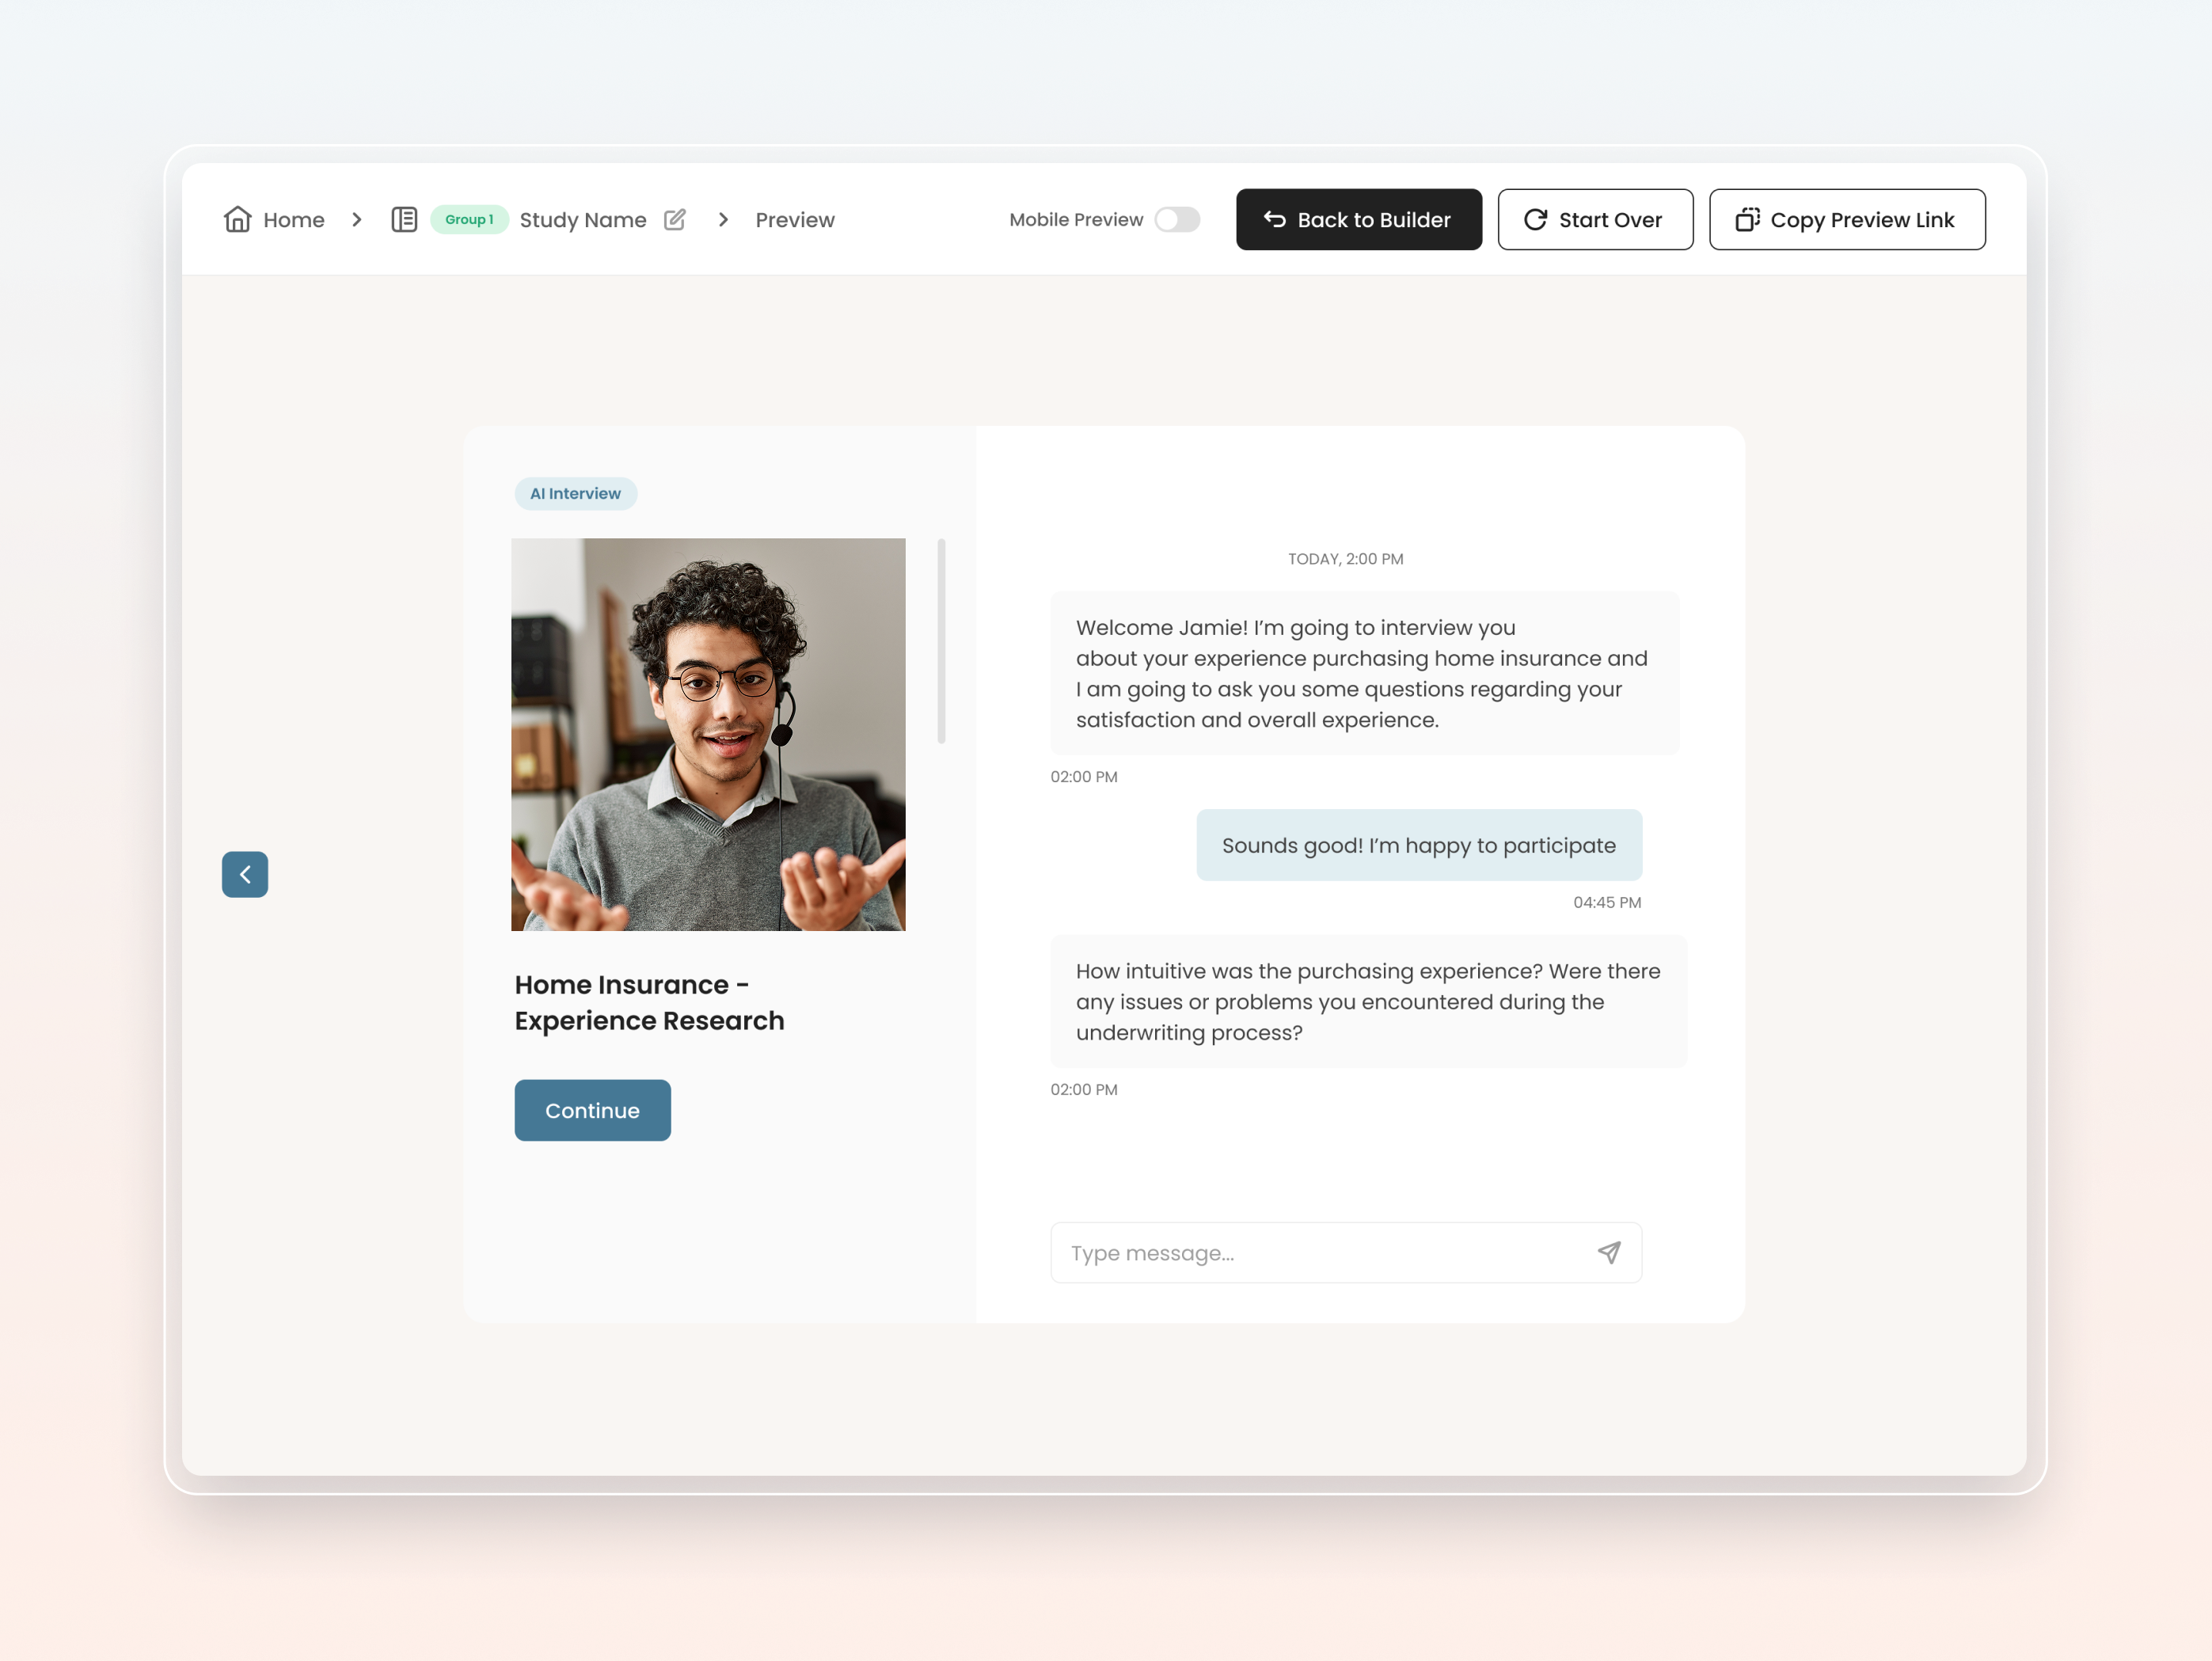The height and width of the screenshot is (1661, 2212).
Task: Click the study panel layout icon
Action: click(404, 219)
